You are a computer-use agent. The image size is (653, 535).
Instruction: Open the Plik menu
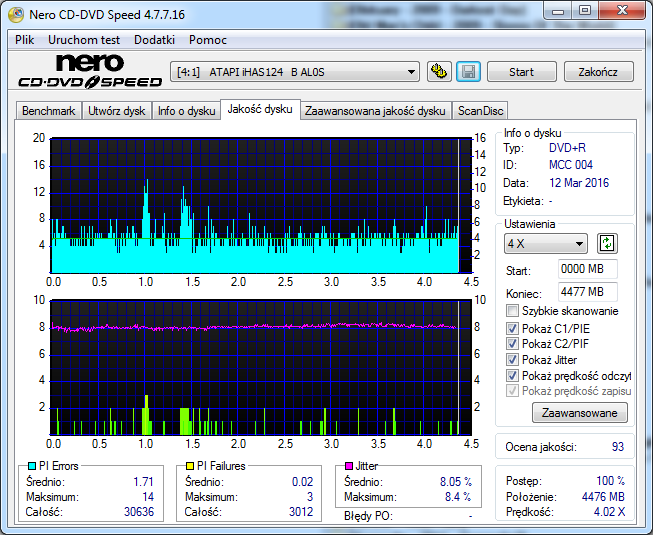pos(25,40)
